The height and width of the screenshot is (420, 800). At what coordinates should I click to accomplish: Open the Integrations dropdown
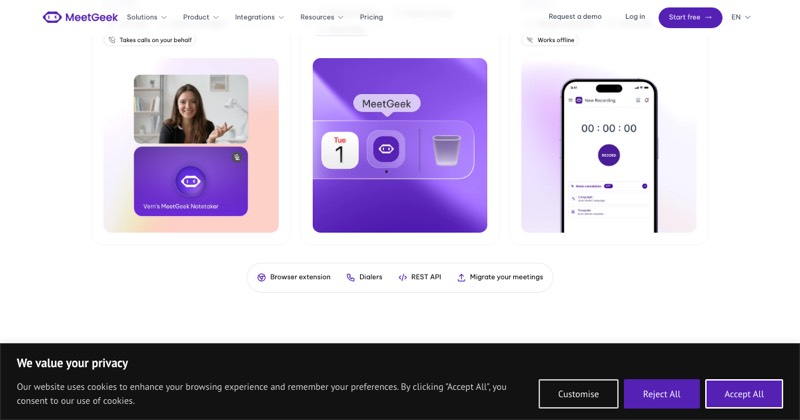259,17
